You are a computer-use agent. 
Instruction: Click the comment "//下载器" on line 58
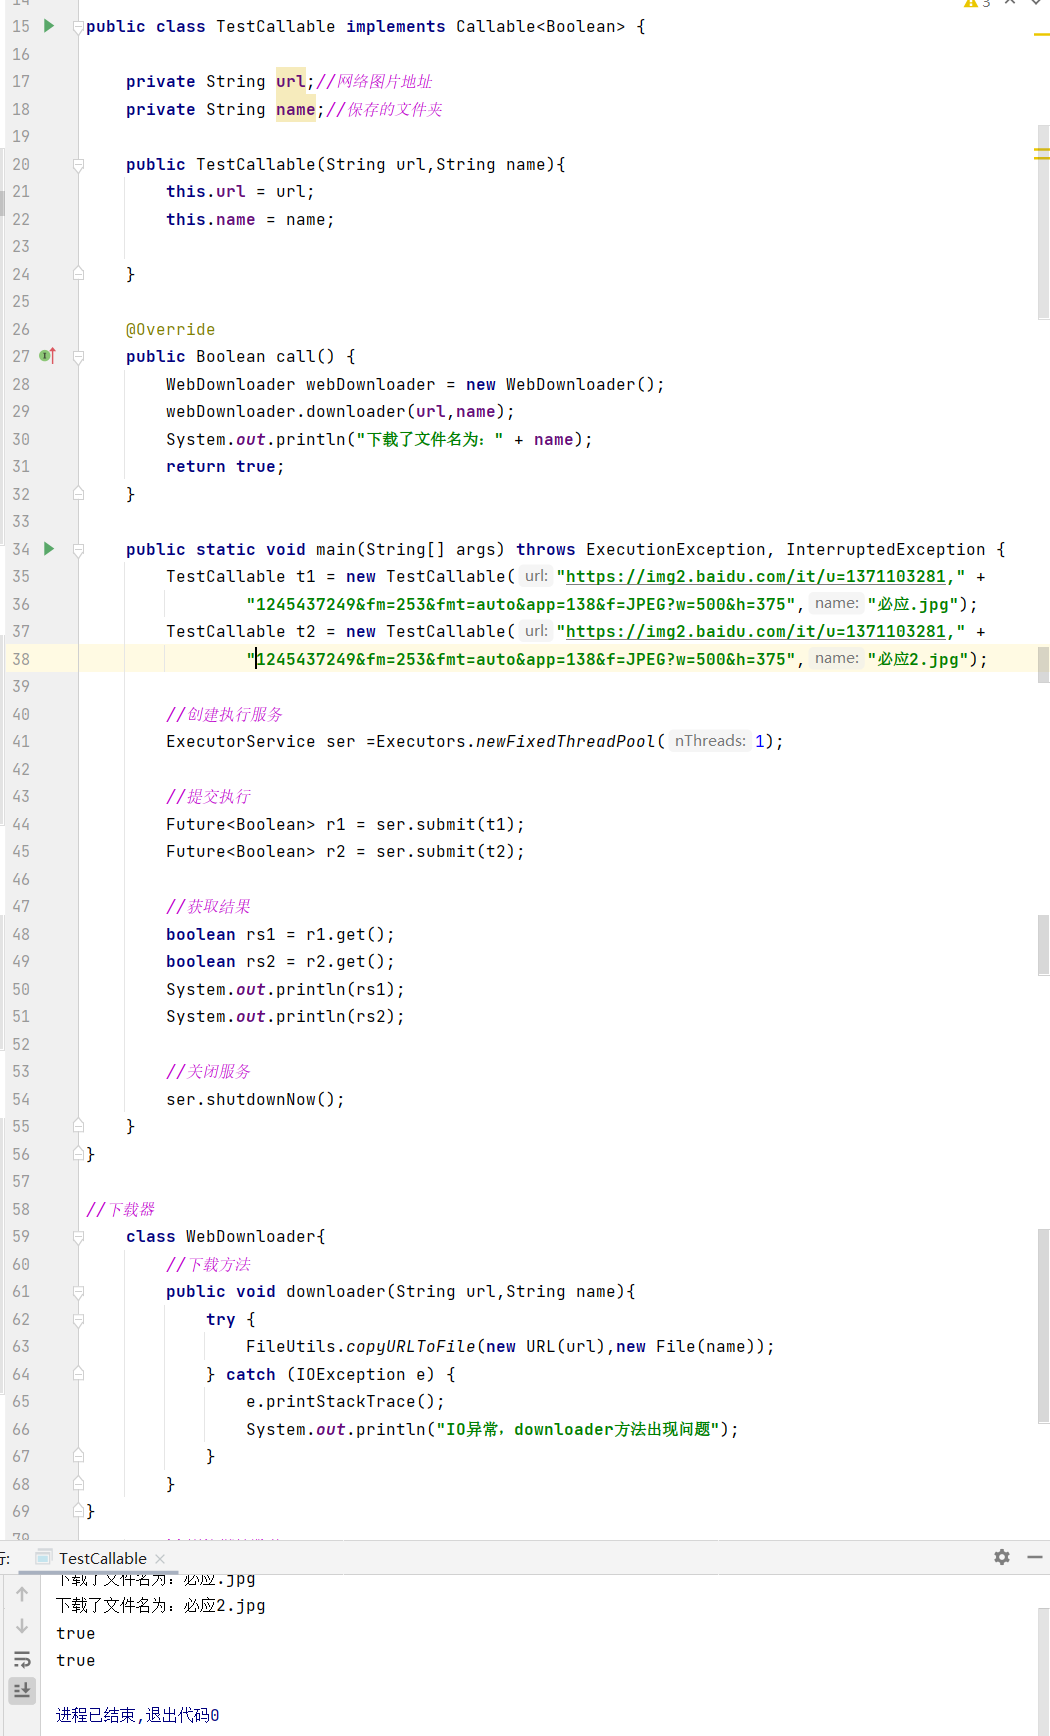click(120, 1209)
